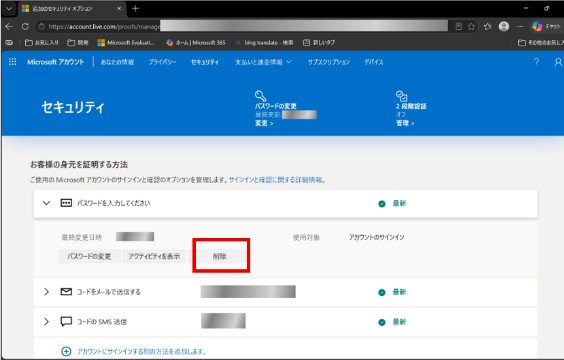
Task: Open プライバシー menu item
Action: point(162,62)
